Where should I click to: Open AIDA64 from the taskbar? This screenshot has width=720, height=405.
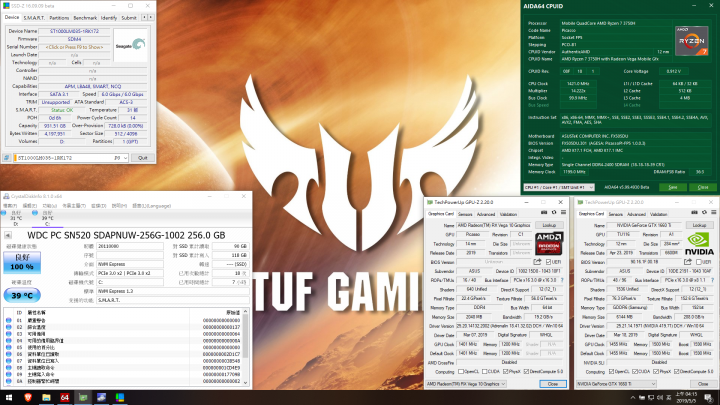[x=64, y=398]
